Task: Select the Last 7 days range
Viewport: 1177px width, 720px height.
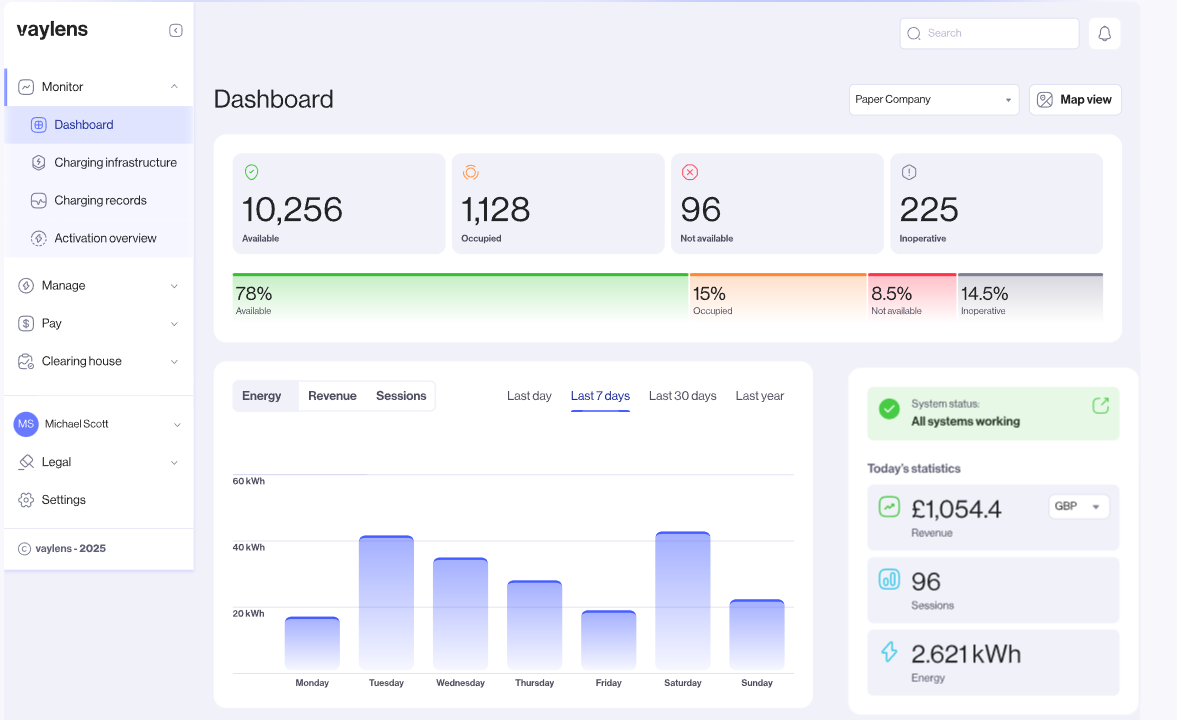Action: coord(600,396)
